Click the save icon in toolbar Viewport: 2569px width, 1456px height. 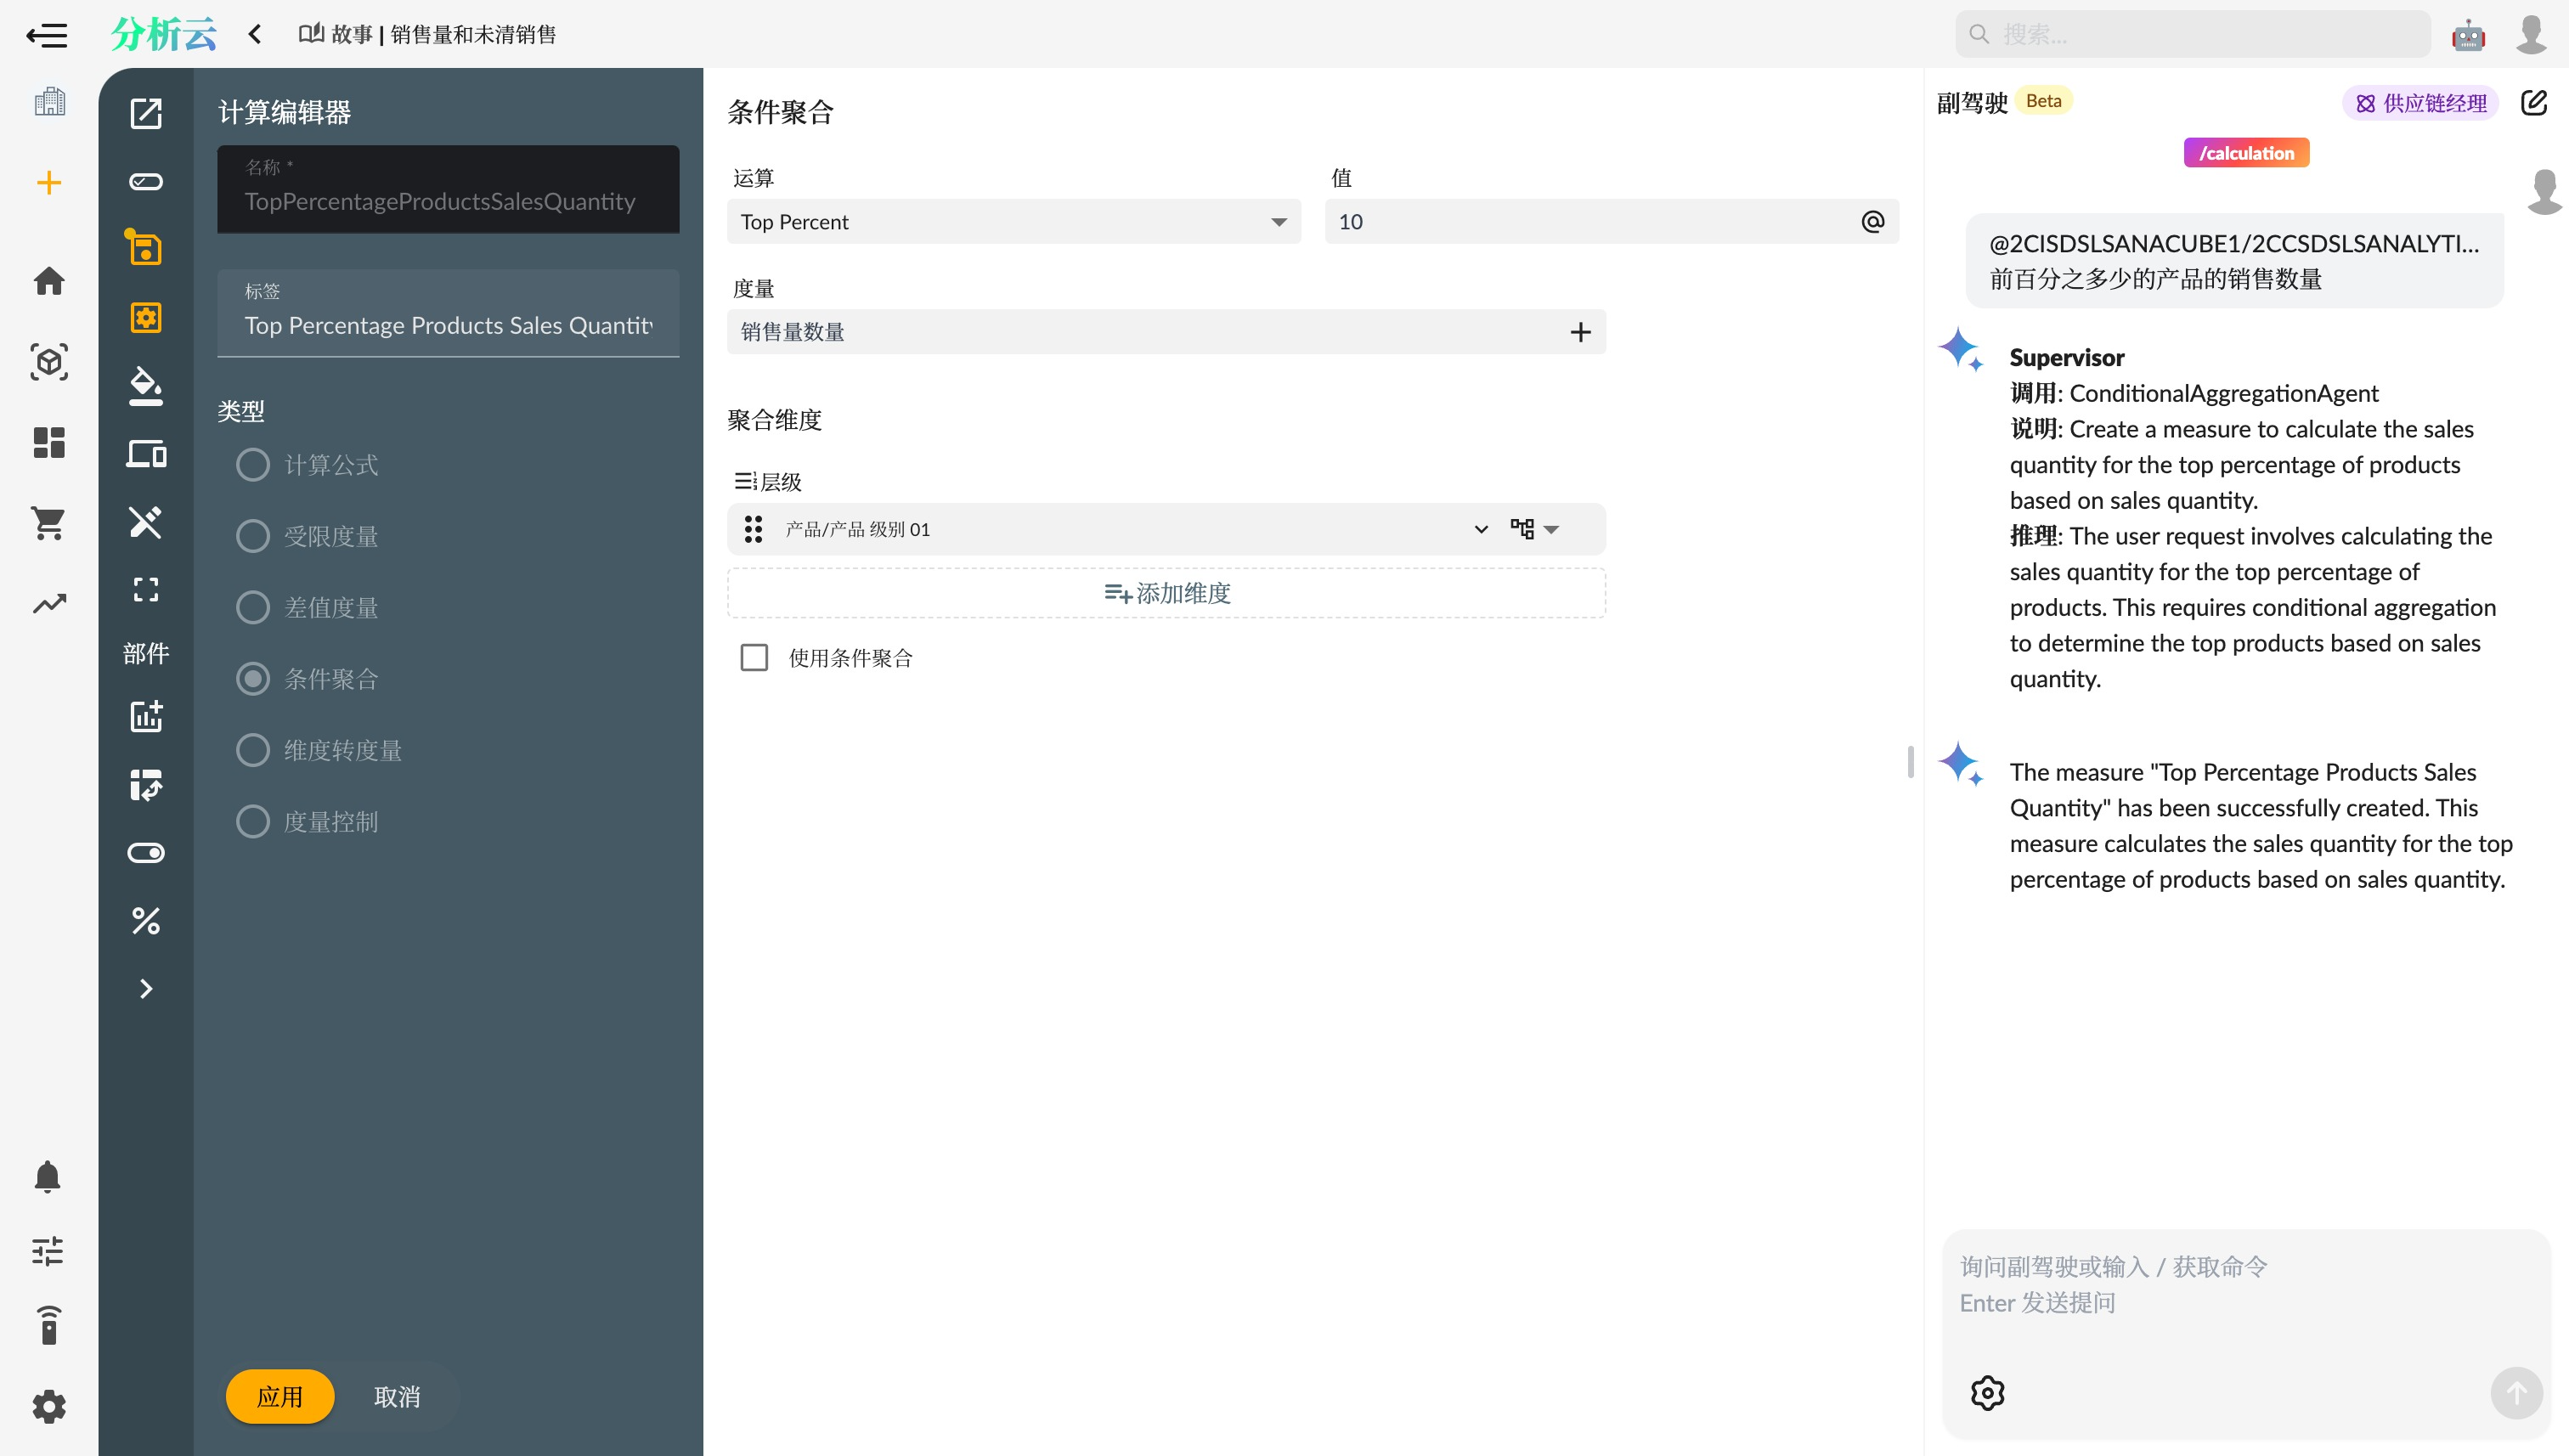[x=146, y=249]
